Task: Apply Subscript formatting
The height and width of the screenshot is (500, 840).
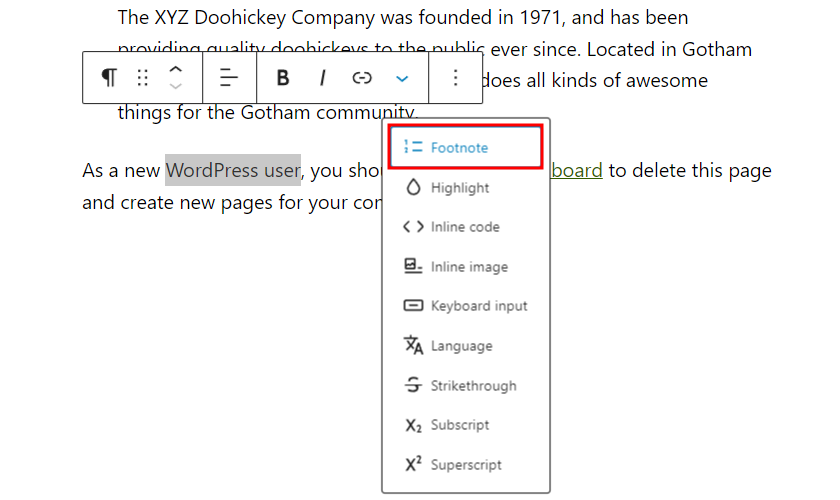Action: [466, 425]
